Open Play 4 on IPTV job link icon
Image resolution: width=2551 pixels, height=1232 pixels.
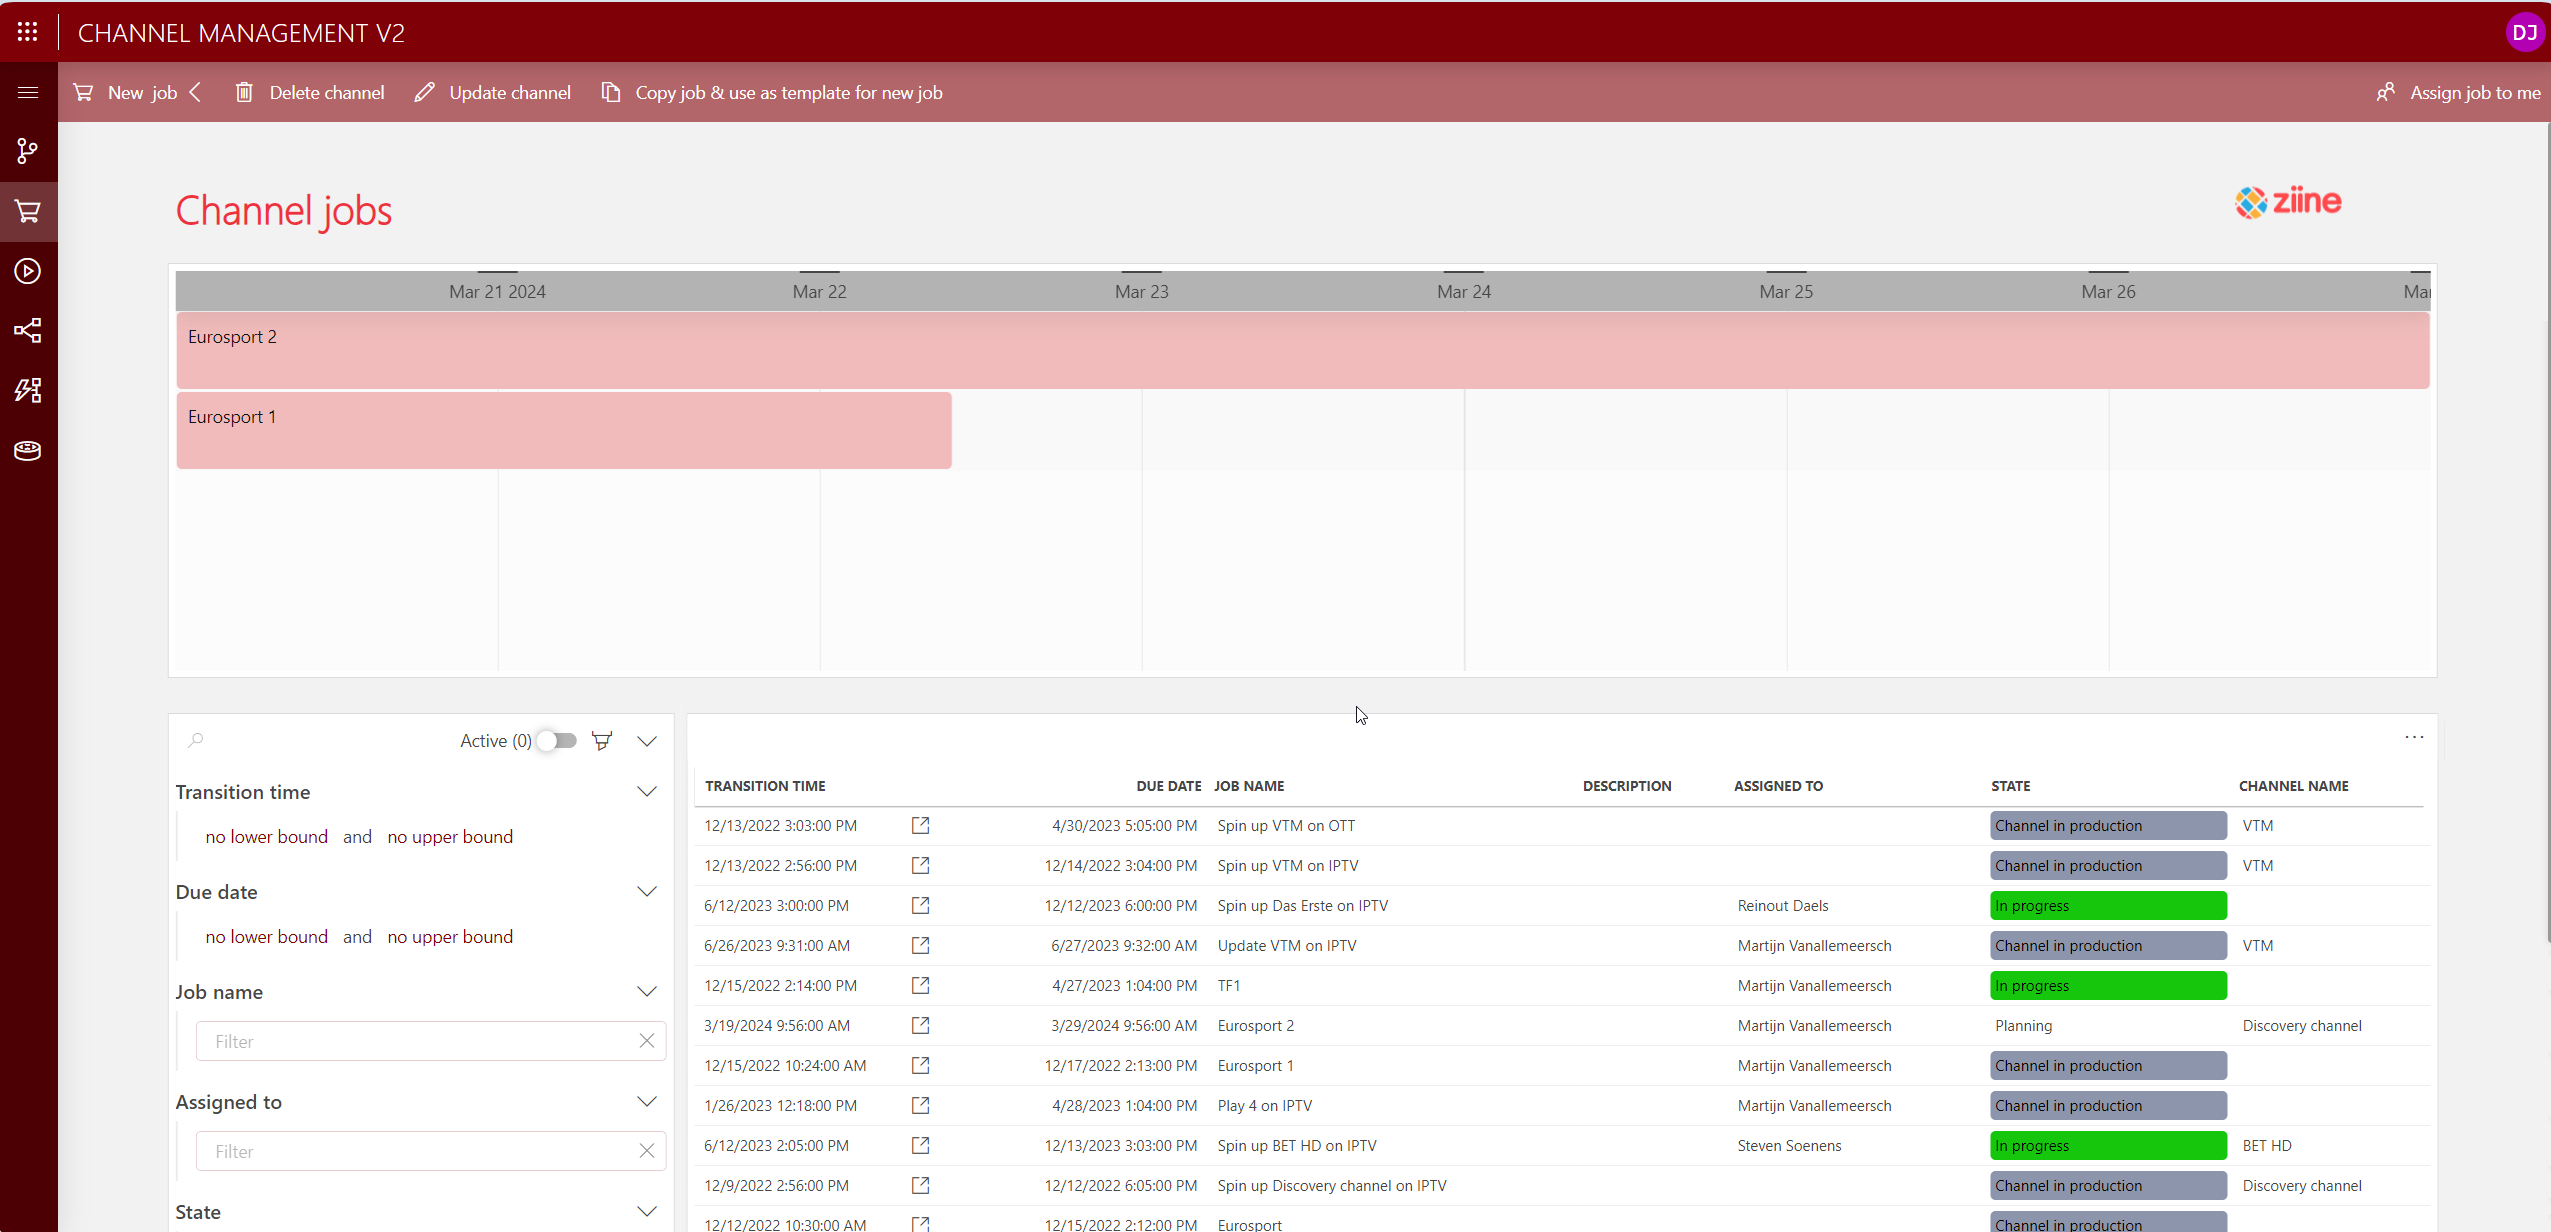pyautogui.click(x=920, y=1105)
